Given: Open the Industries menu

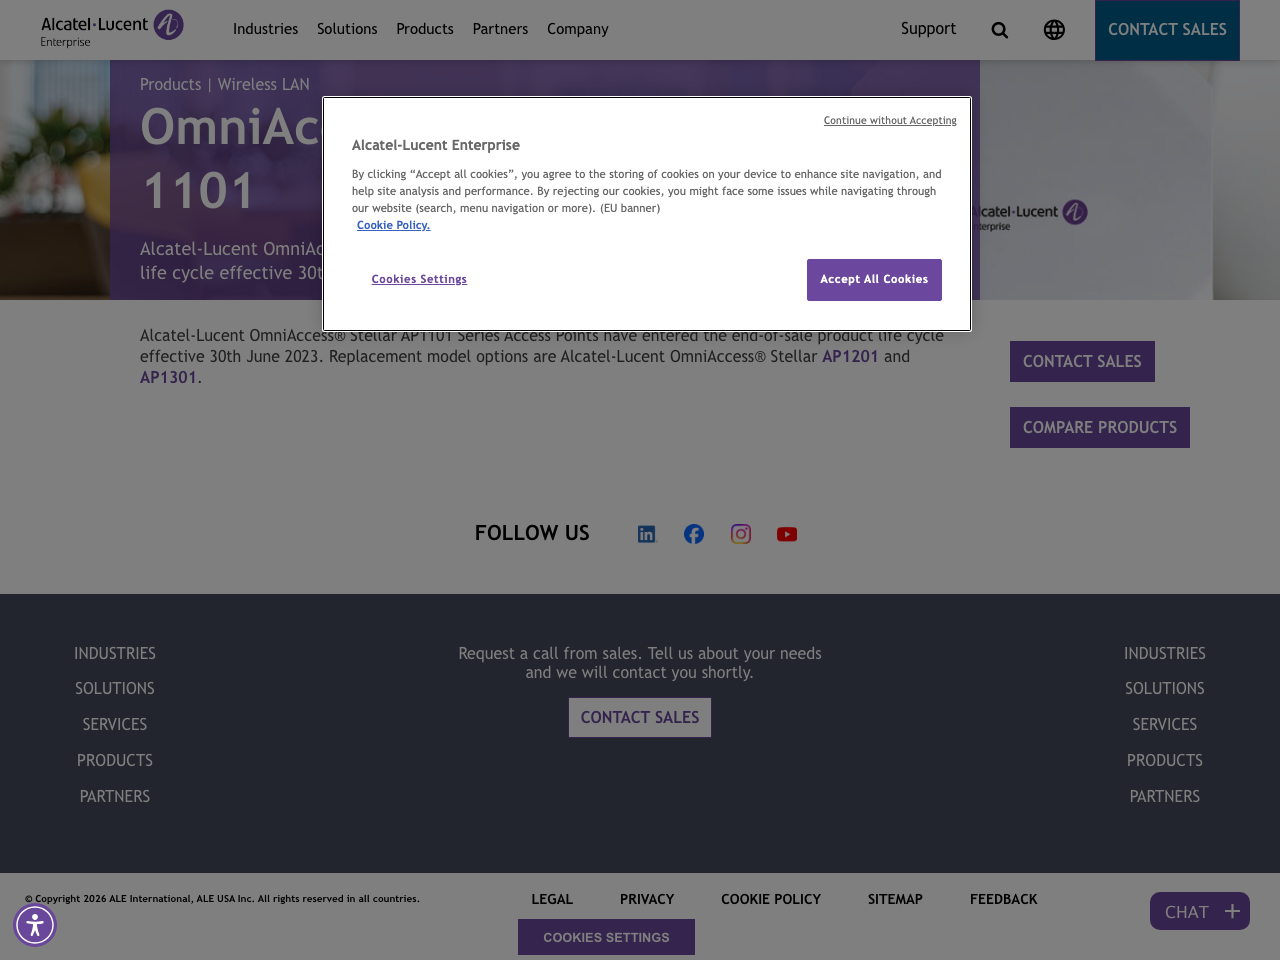Looking at the screenshot, I should click(265, 27).
